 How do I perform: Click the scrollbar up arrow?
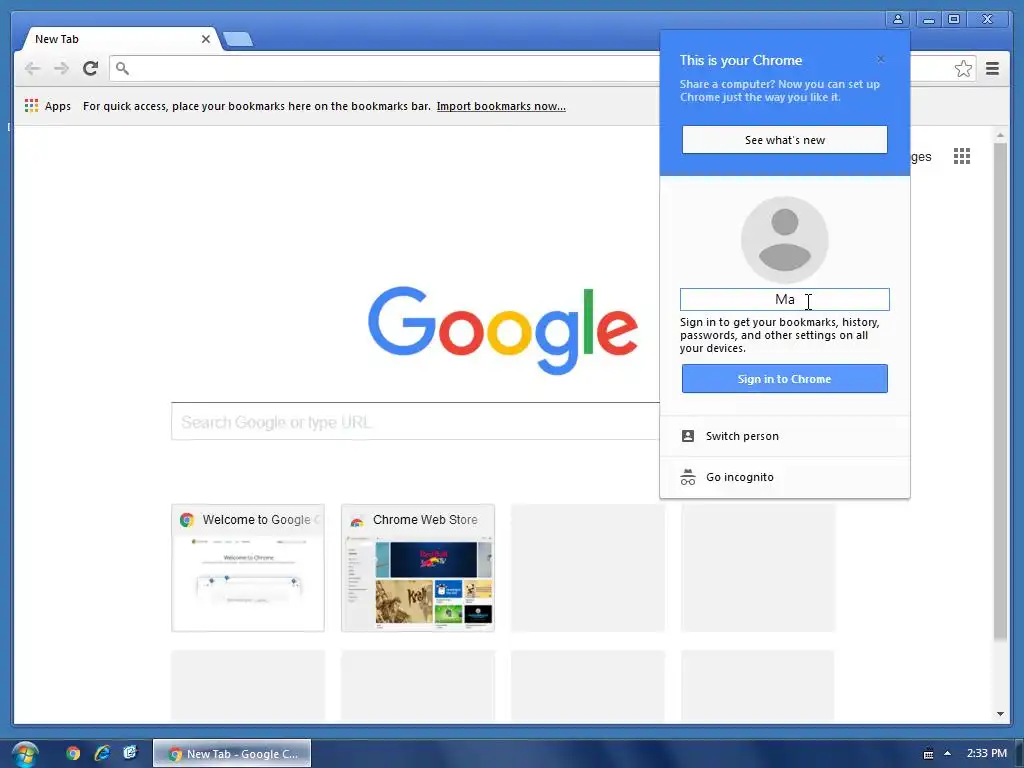click(x=1000, y=135)
